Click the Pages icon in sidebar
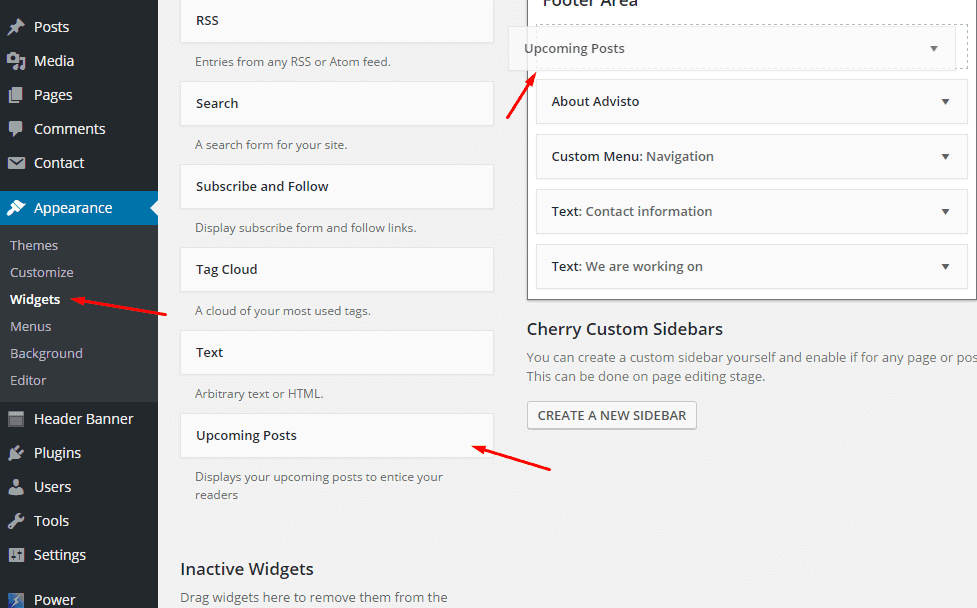 [x=16, y=95]
